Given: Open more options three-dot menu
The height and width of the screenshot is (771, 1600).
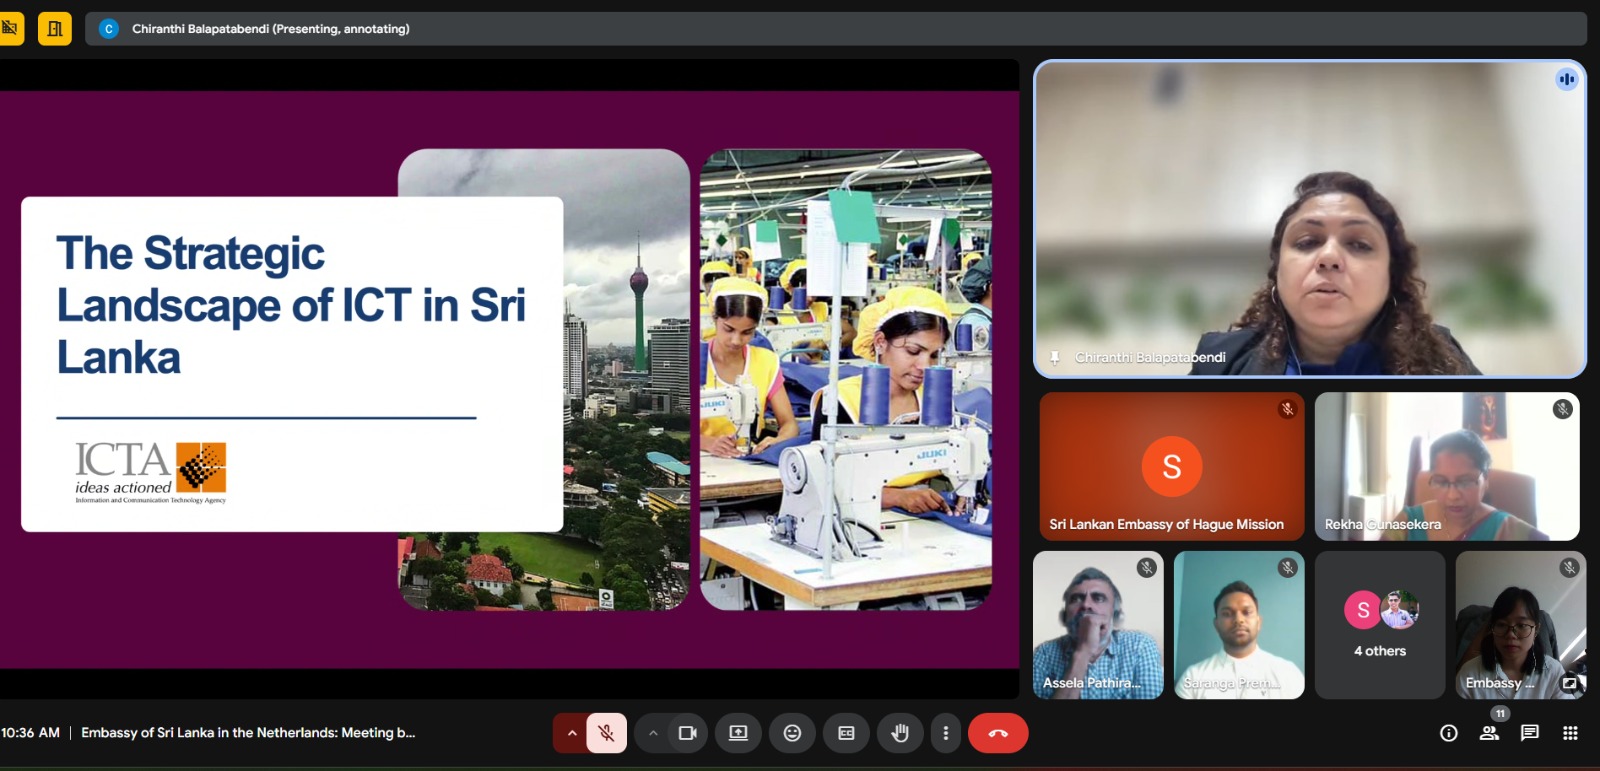Looking at the screenshot, I should tap(945, 733).
